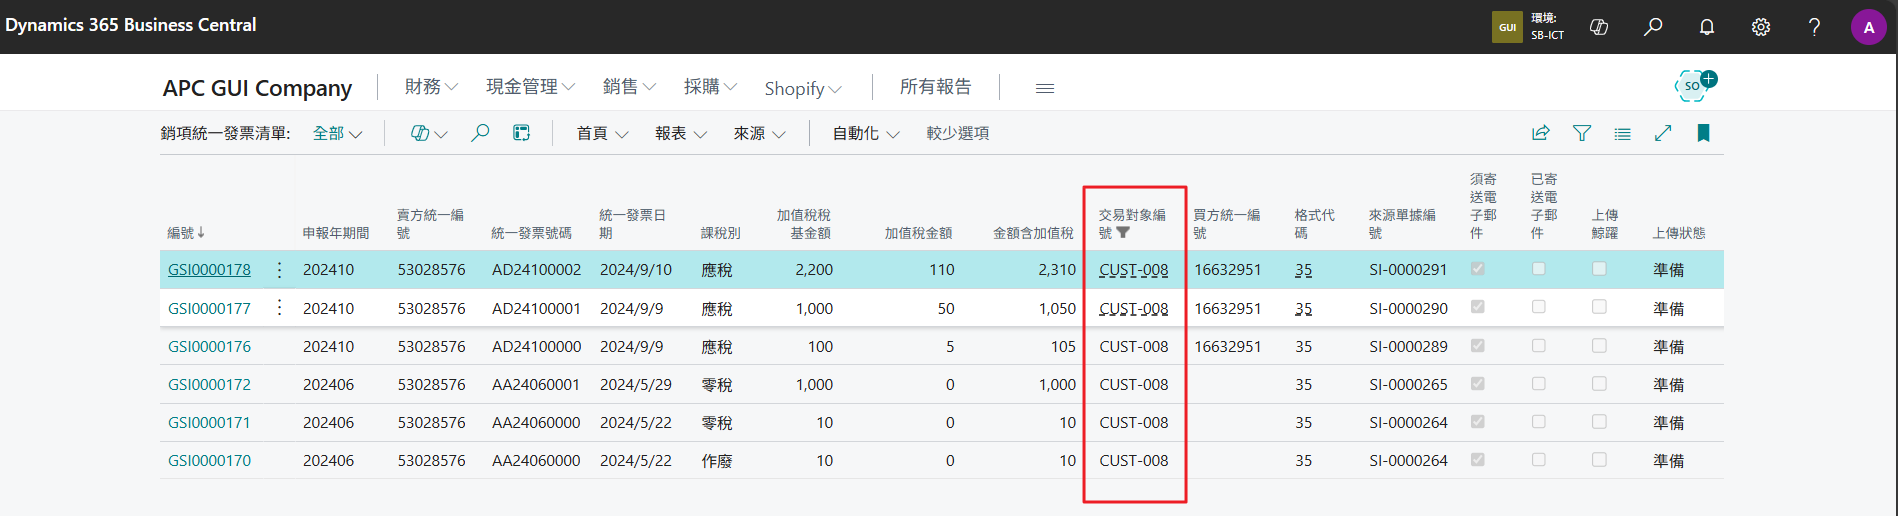The width and height of the screenshot is (1898, 516).
Task: Open Copilot dropdown in action bar
Action: [x=429, y=133]
